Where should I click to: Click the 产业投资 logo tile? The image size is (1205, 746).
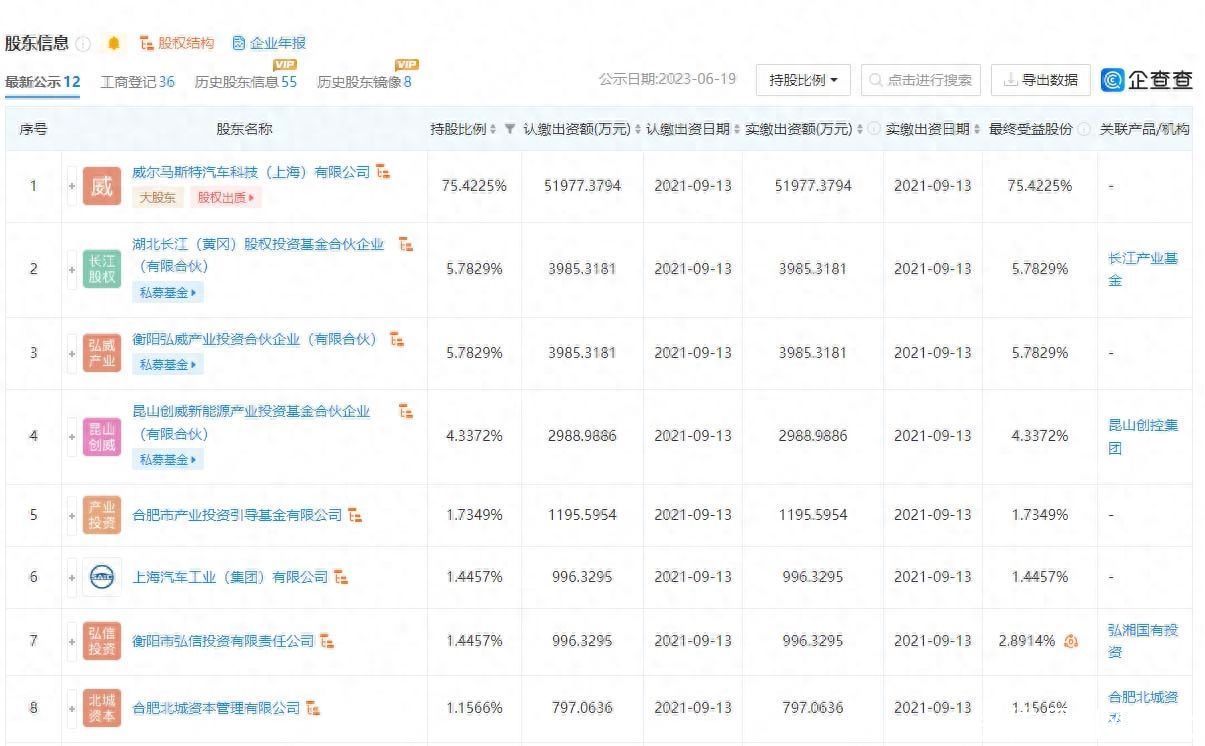tap(102, 515)
